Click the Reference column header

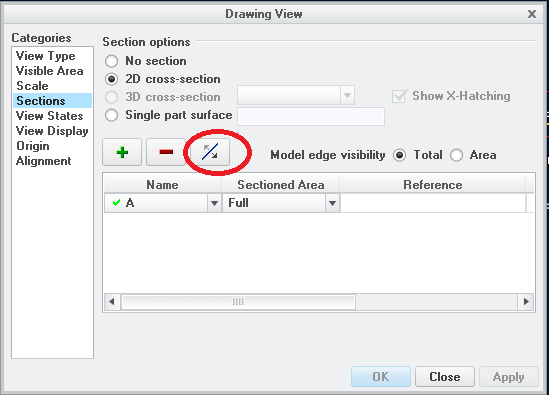(x=433, y=185)
